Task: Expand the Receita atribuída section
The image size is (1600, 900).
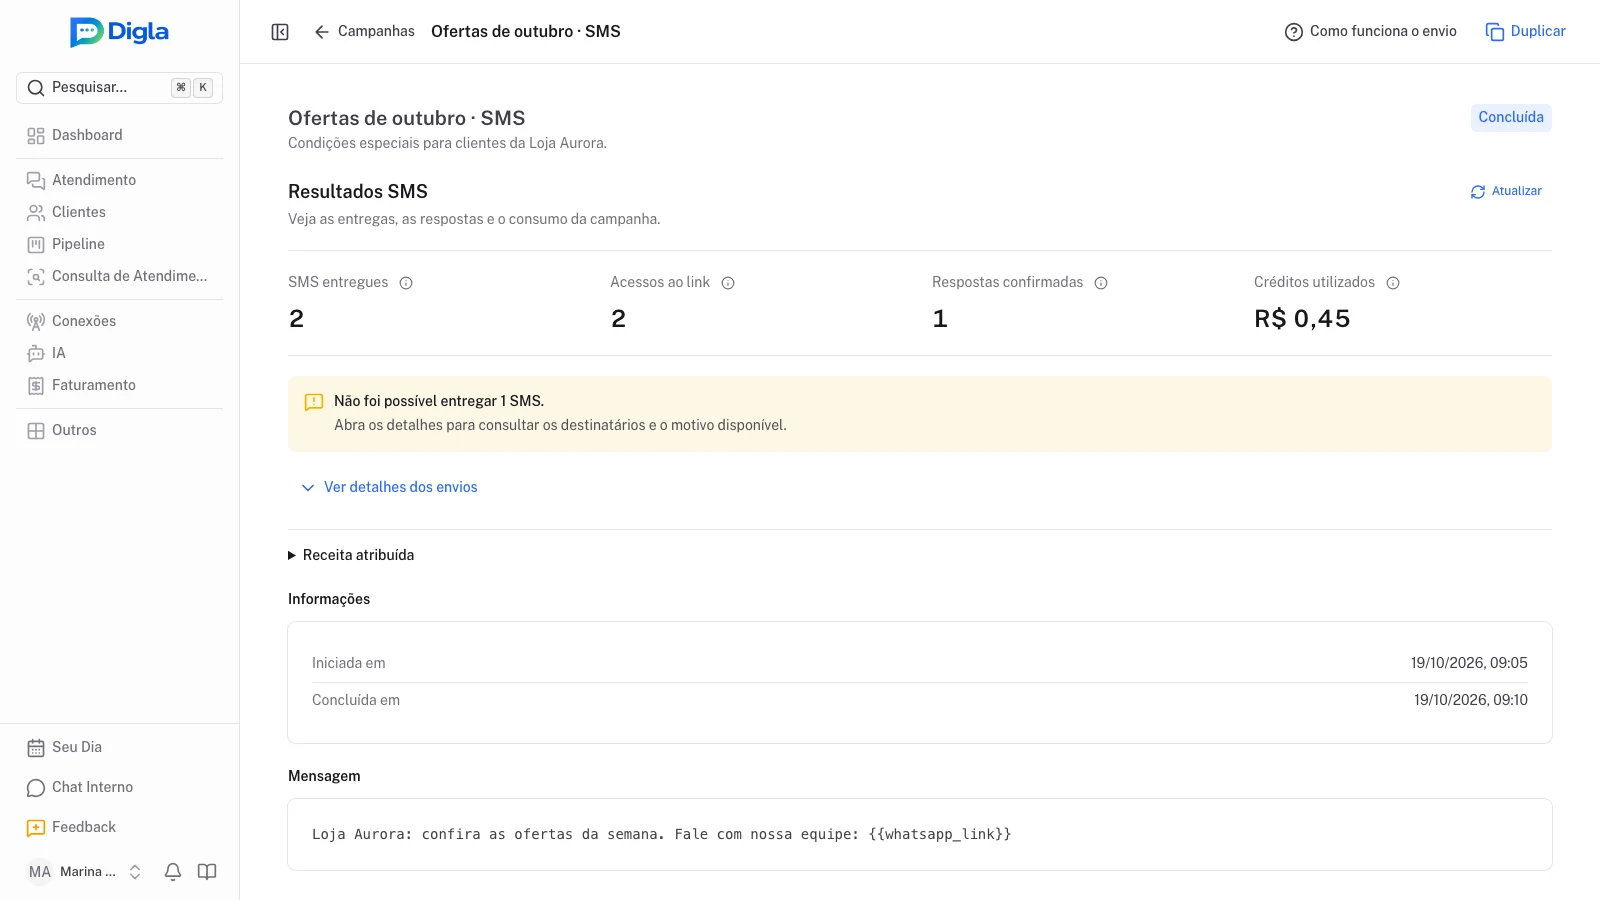Action: 351,555
